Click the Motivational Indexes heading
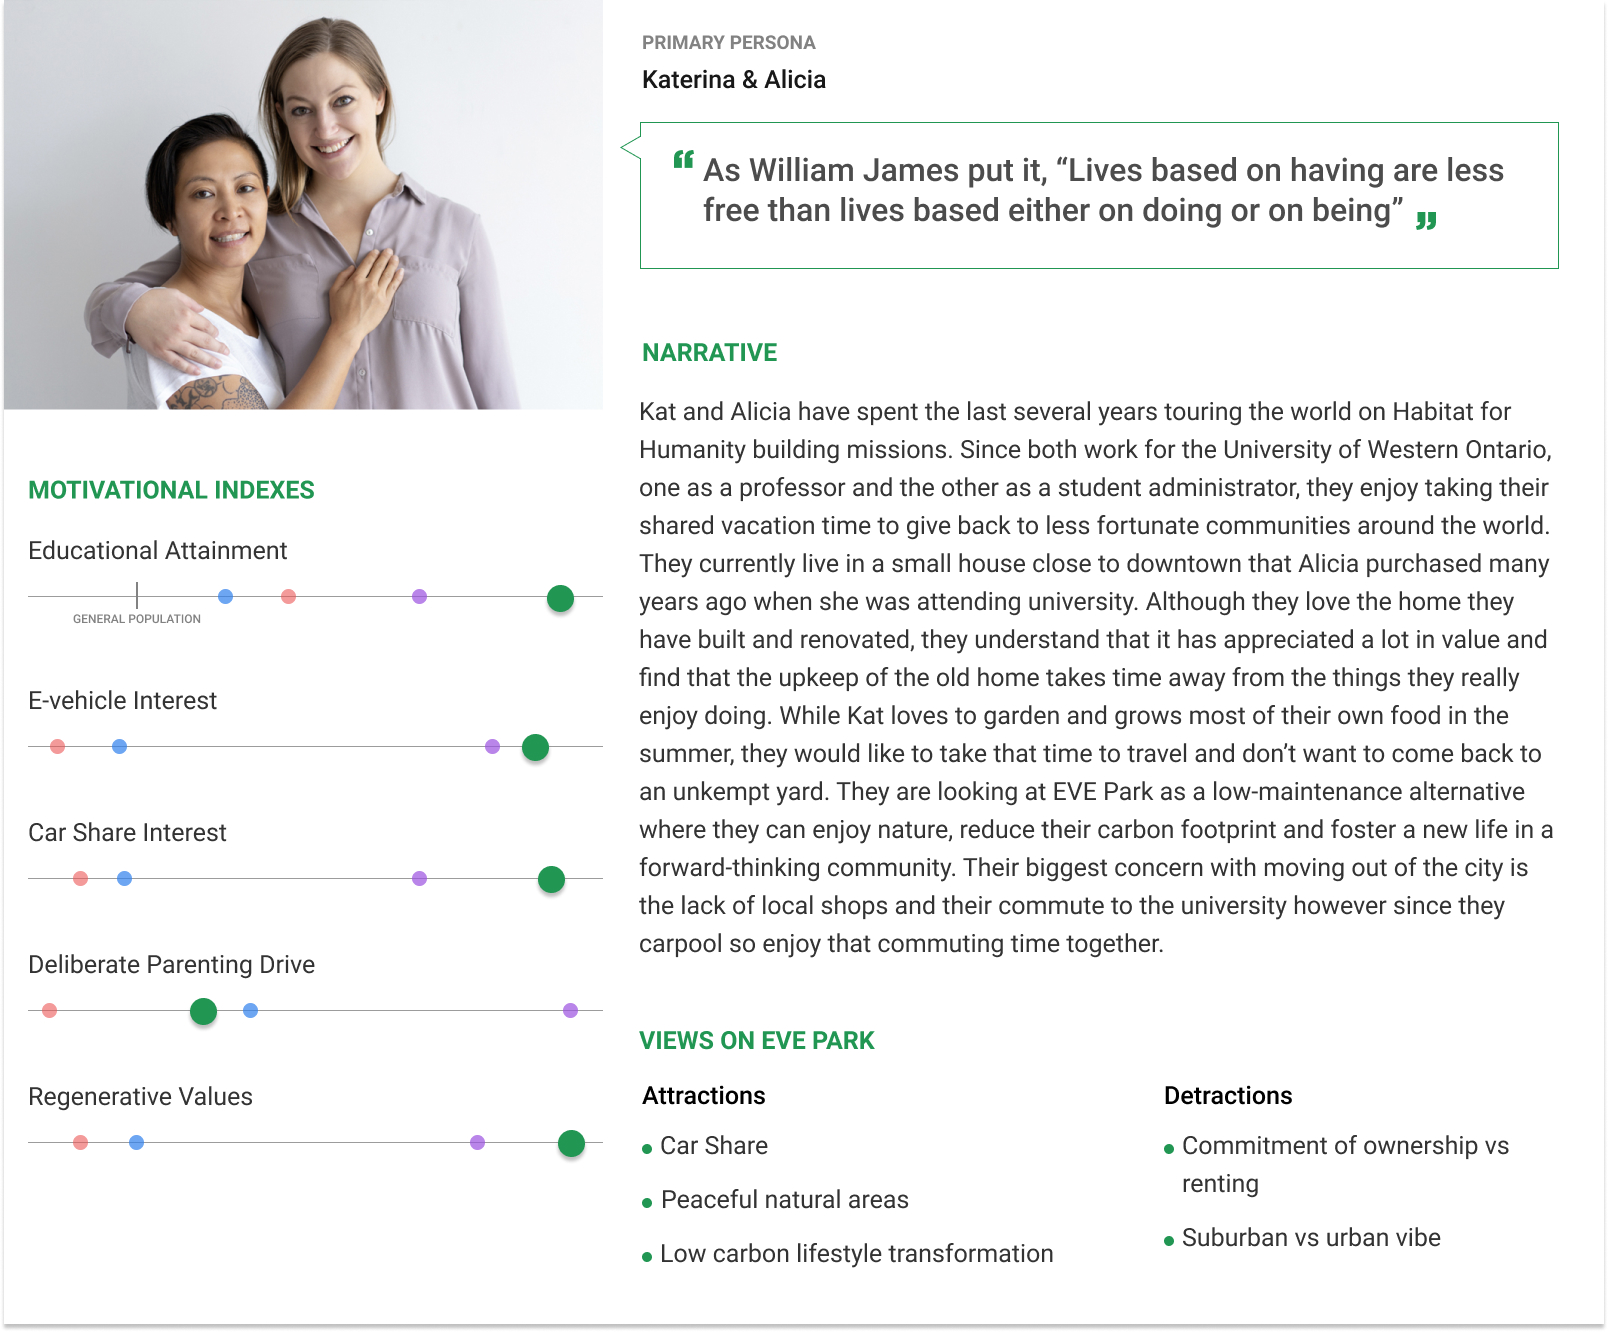 coord(171,490)
